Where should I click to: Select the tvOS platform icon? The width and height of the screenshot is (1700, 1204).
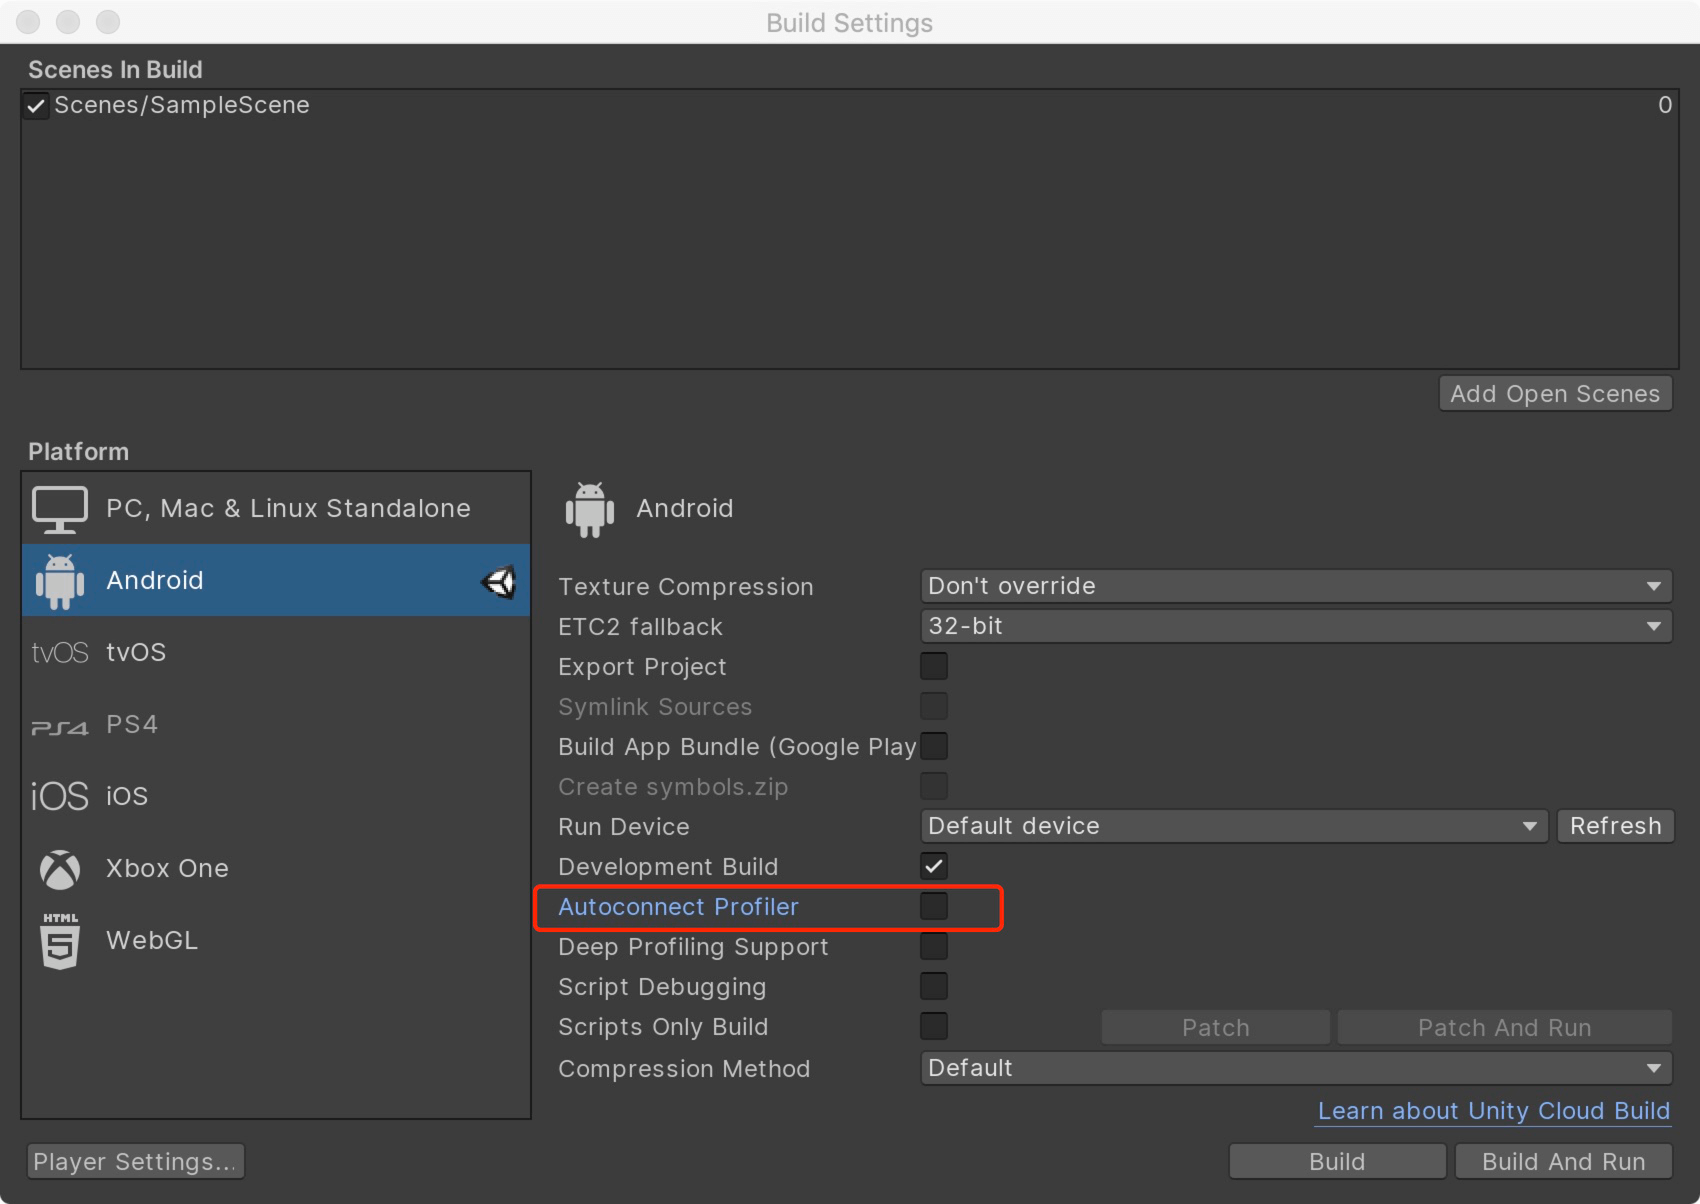60,653
